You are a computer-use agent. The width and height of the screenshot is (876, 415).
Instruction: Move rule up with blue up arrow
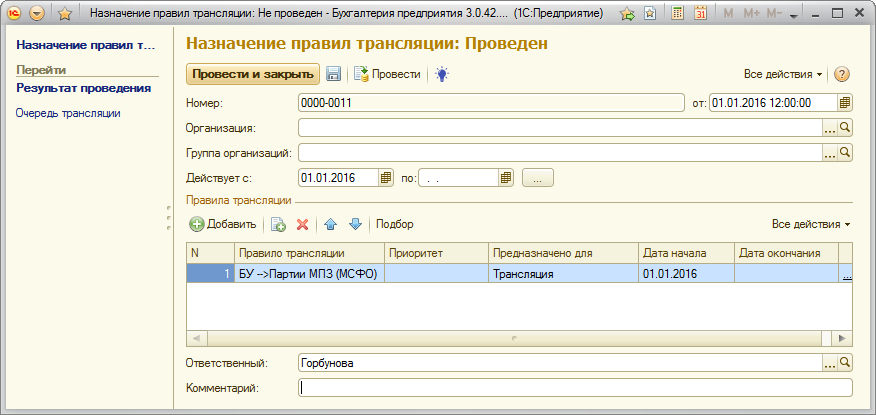[331, 224]
